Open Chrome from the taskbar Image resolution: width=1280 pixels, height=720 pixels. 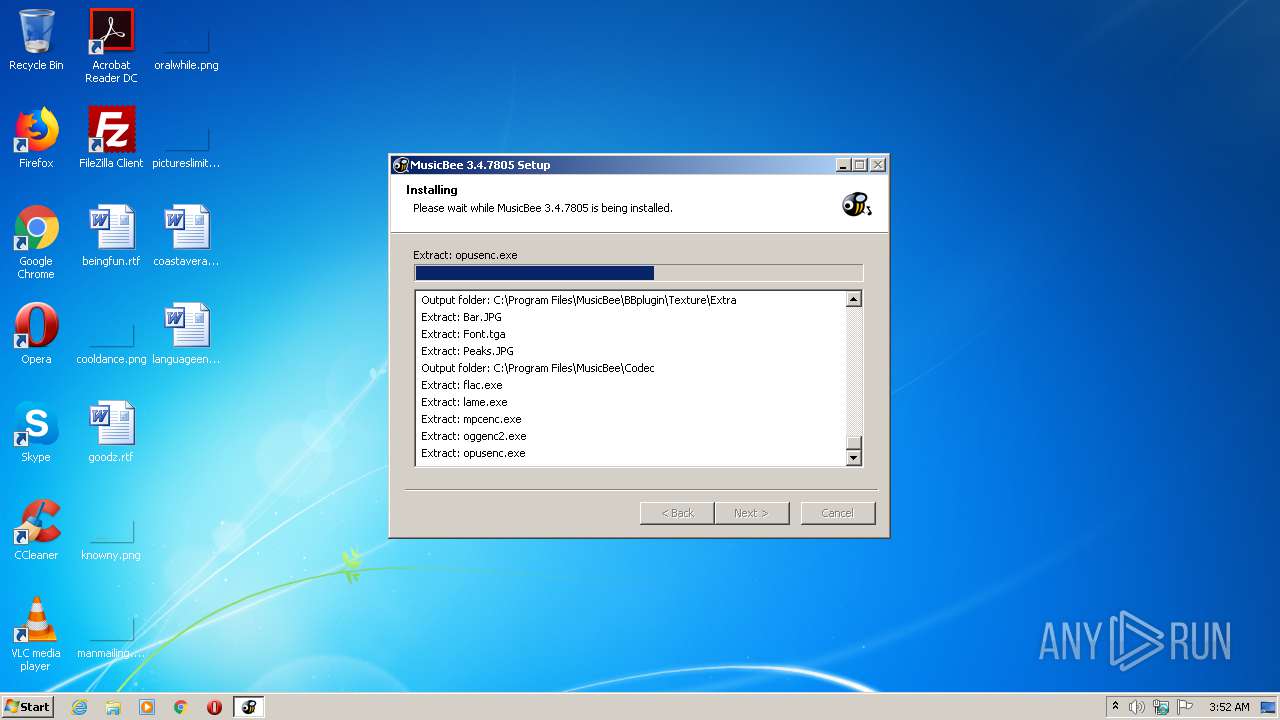click(x=181, y=707)
